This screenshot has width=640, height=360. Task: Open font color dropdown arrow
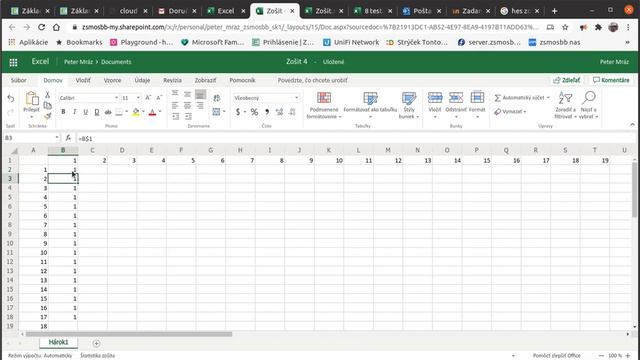(x=160, y=112)
